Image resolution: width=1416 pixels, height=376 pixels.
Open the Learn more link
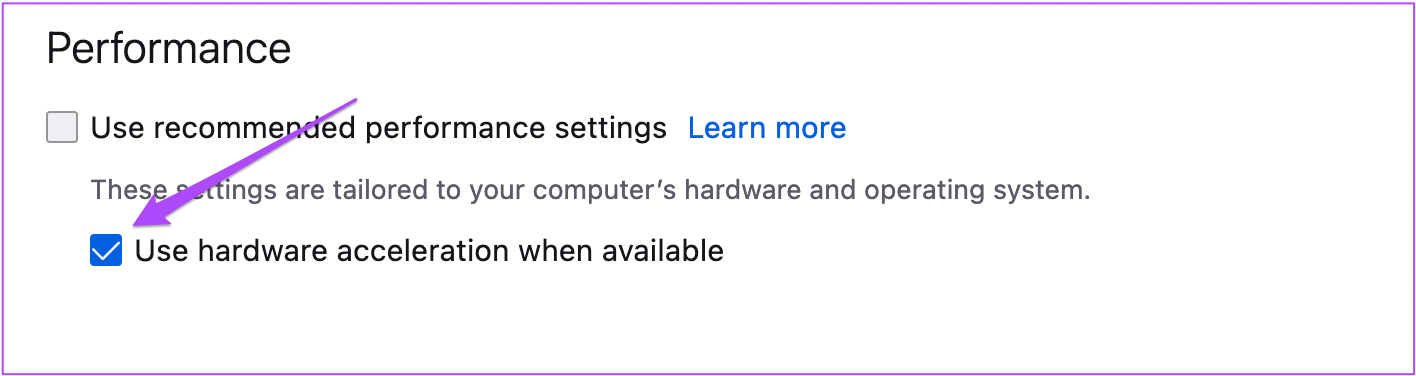click(767, 128)
